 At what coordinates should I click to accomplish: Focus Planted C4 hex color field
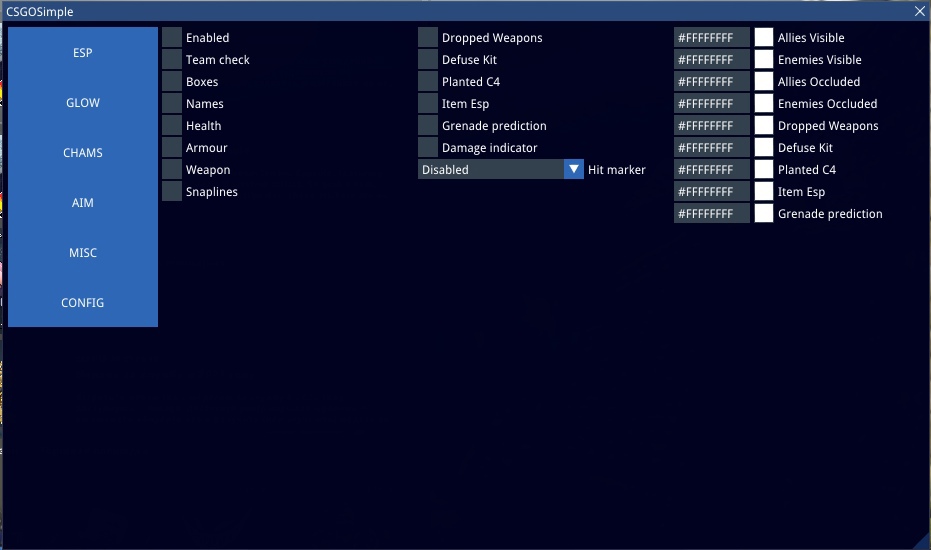click(x=712, y=169)
